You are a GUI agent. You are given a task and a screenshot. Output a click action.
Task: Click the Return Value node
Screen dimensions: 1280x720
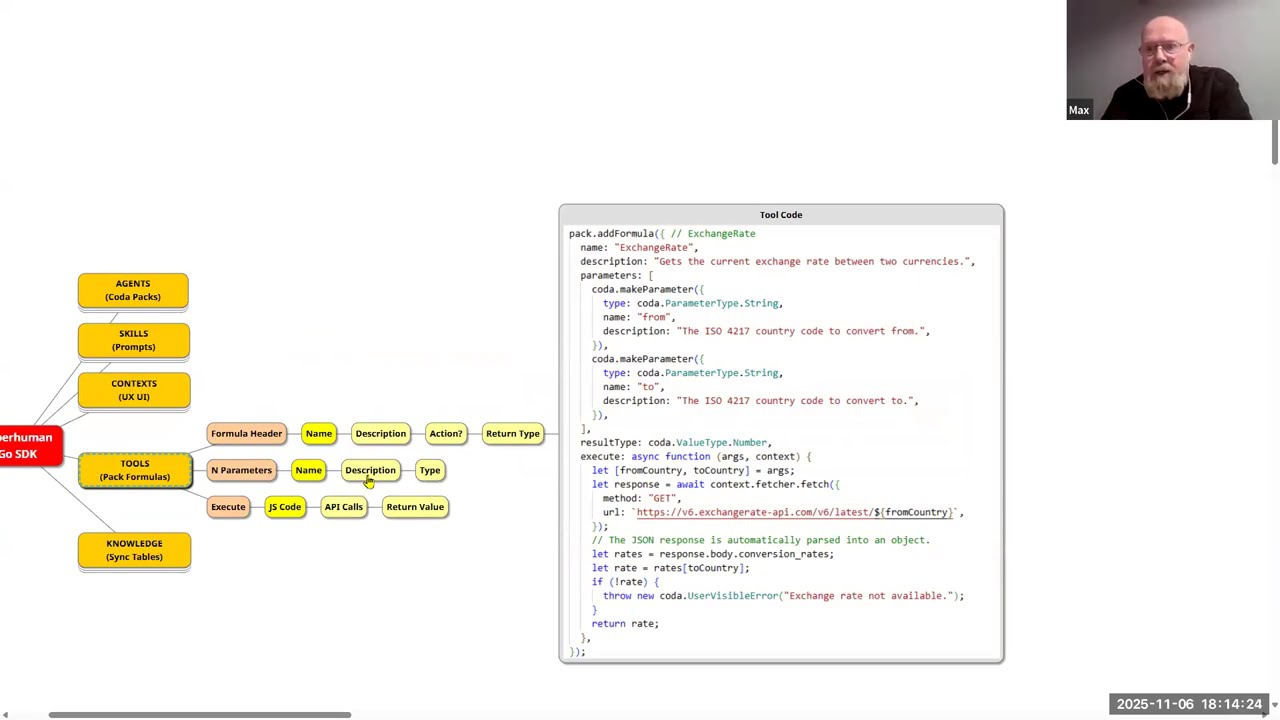[x=415, y=507]
